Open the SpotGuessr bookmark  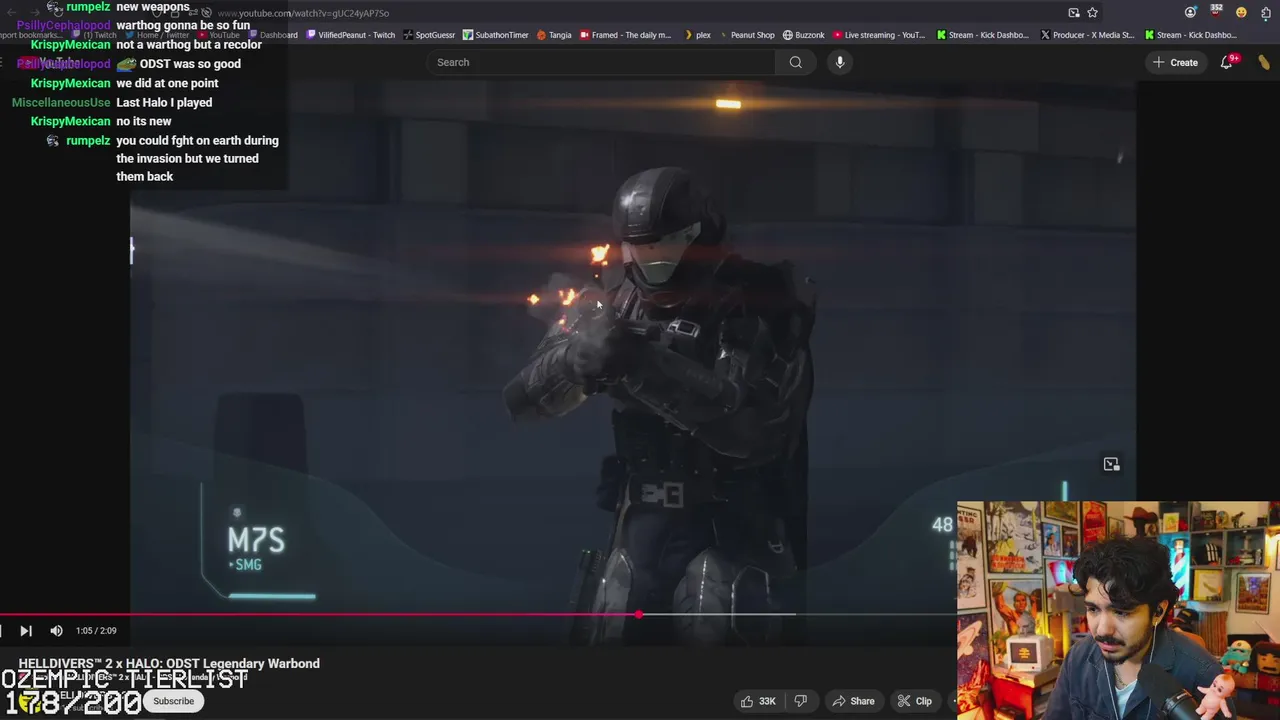428,35
